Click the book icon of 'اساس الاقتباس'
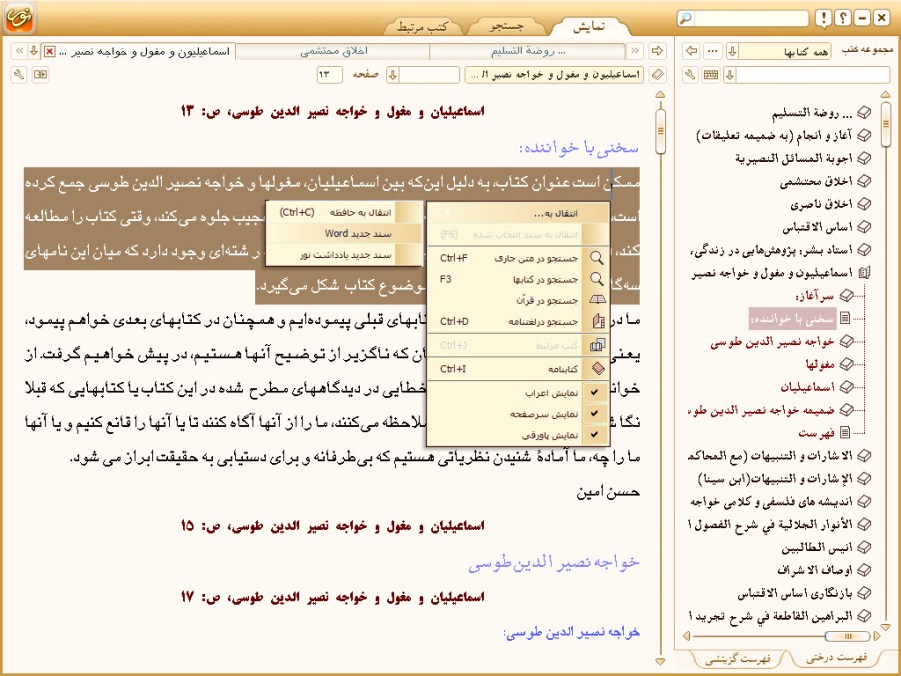 (864, 227)
